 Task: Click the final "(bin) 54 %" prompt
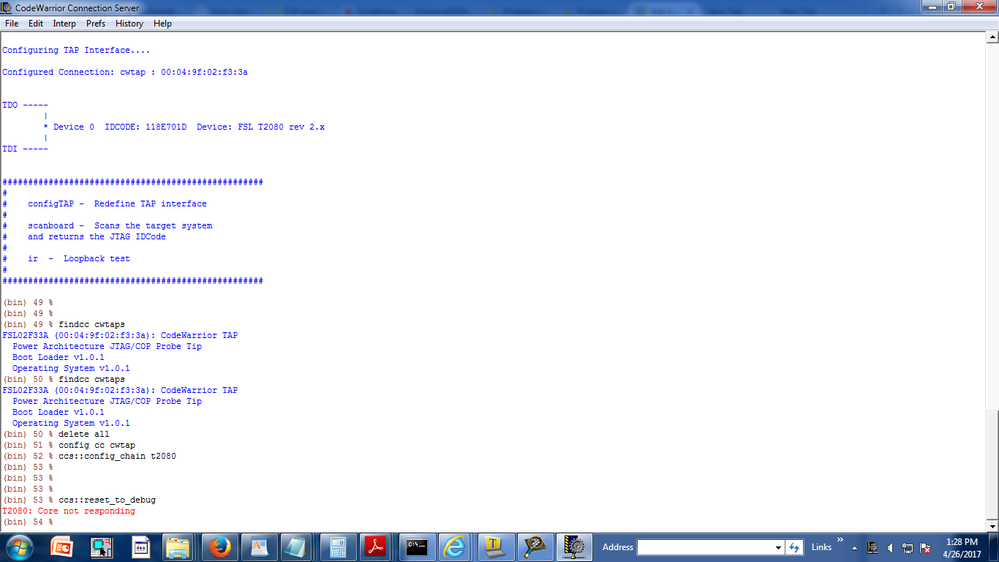28,522
